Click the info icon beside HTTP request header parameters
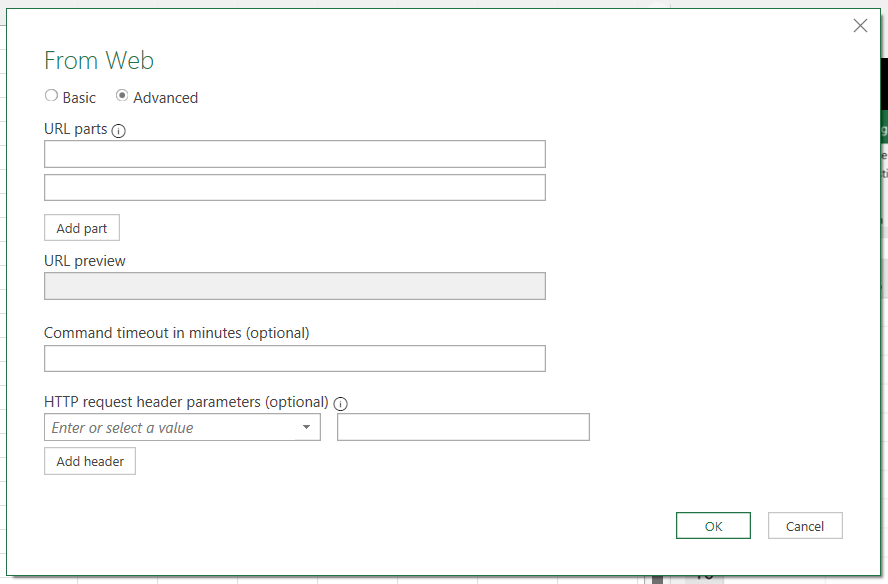Image resolution: width=888 pixels, height=584 pixels. click(x=340, y=404)
